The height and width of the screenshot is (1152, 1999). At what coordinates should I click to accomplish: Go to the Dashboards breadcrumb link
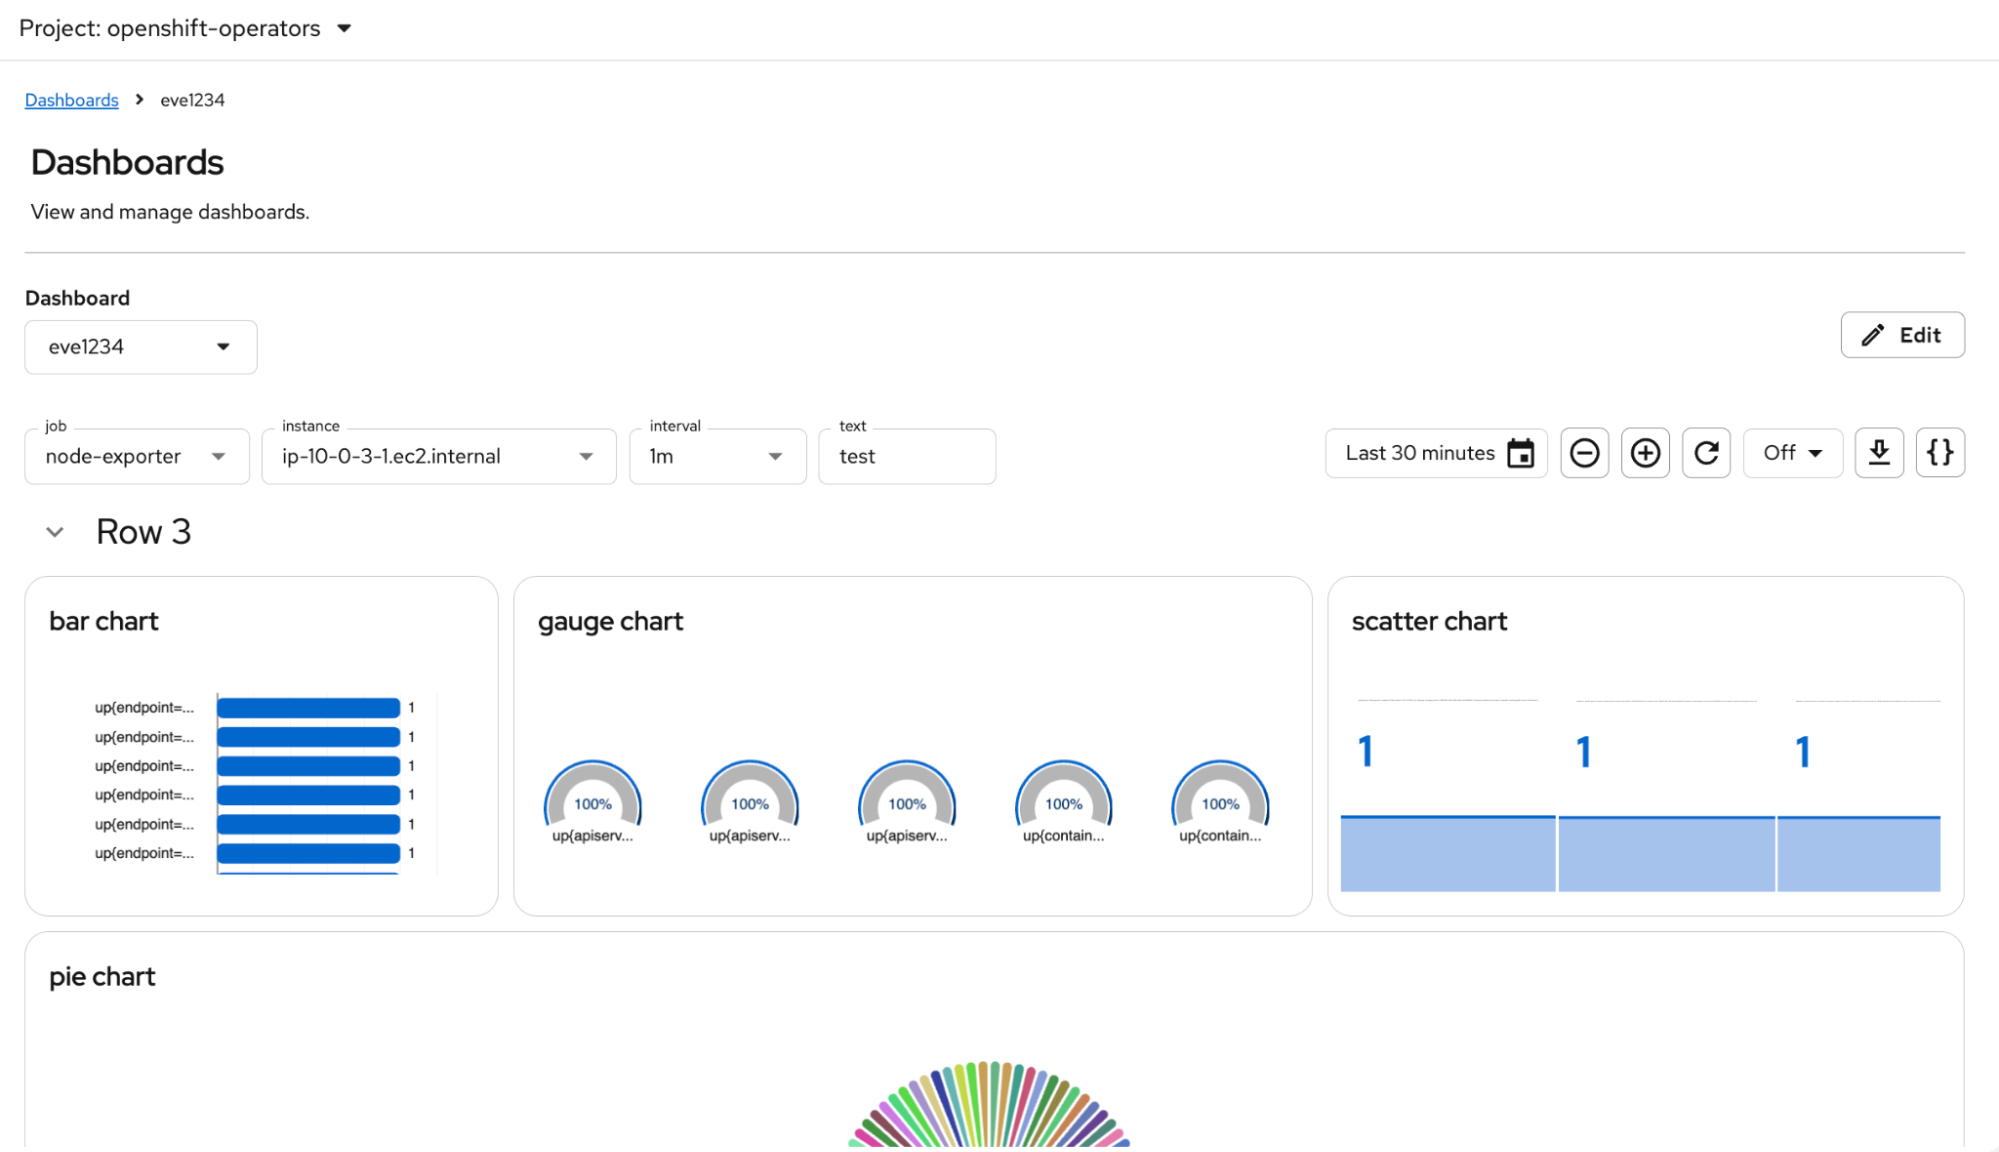[71, 100]
